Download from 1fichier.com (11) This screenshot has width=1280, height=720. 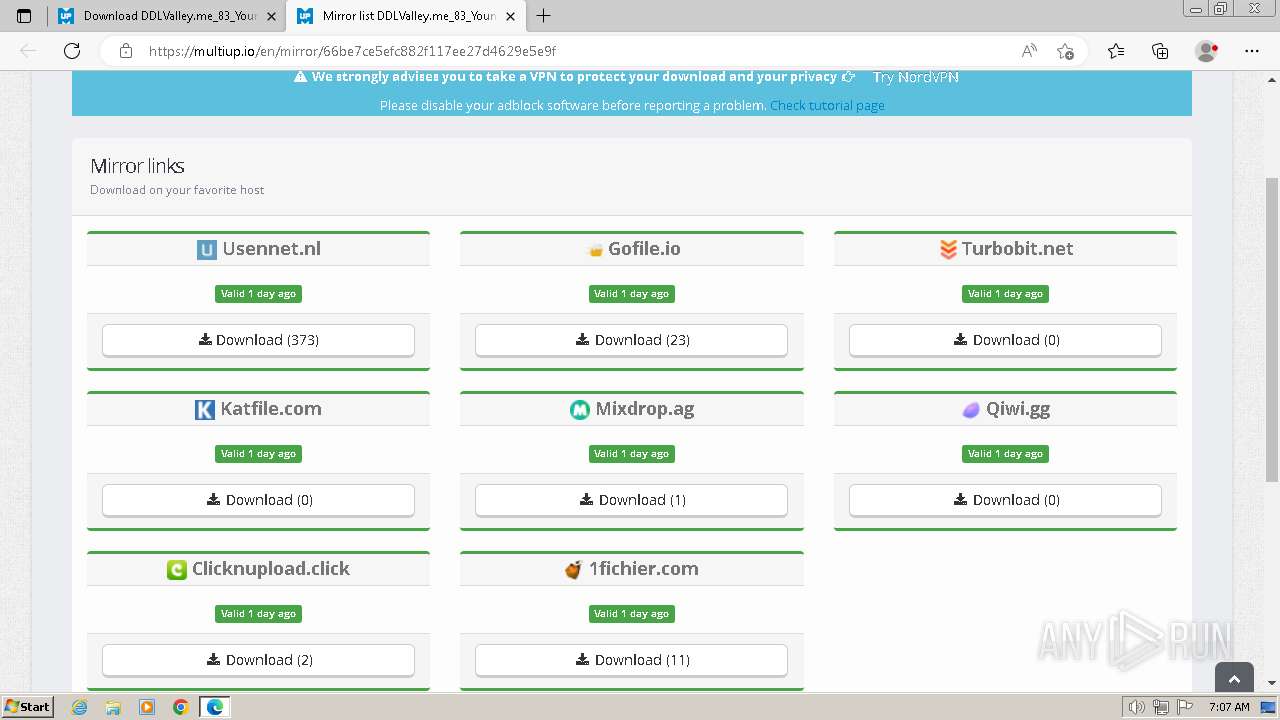(631, 660)
